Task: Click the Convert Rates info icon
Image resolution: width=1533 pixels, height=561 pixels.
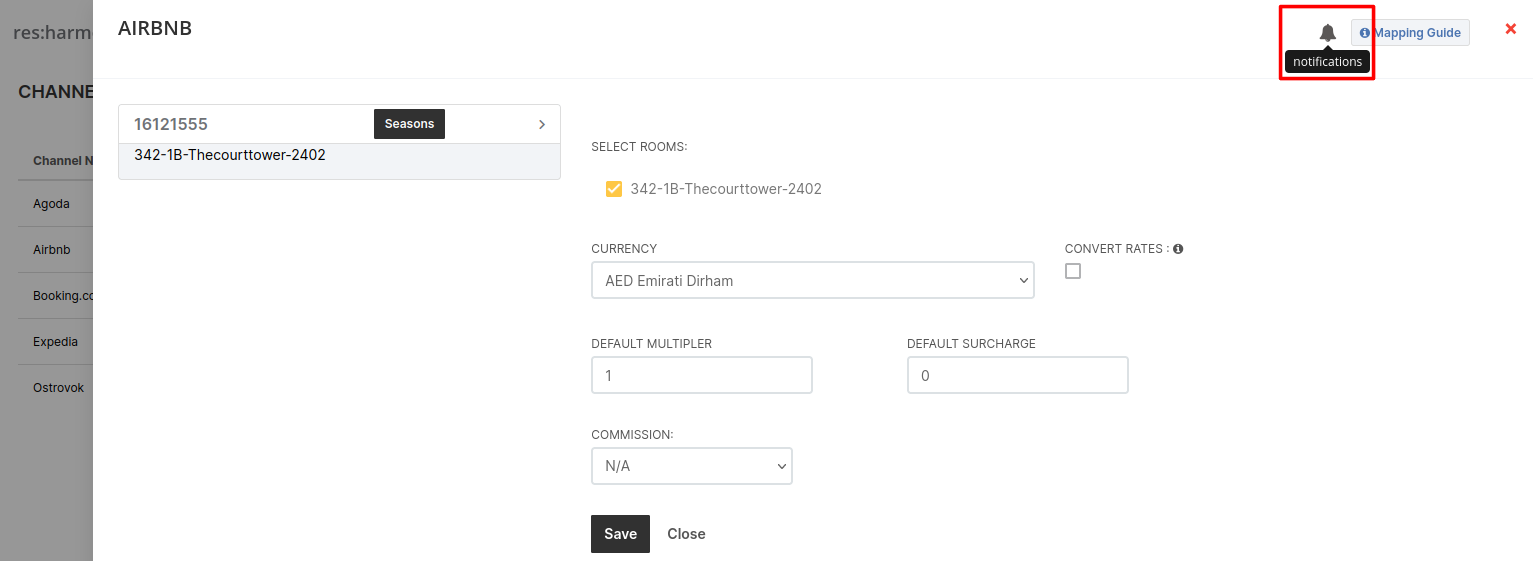Action: [x=1178, y=249]
